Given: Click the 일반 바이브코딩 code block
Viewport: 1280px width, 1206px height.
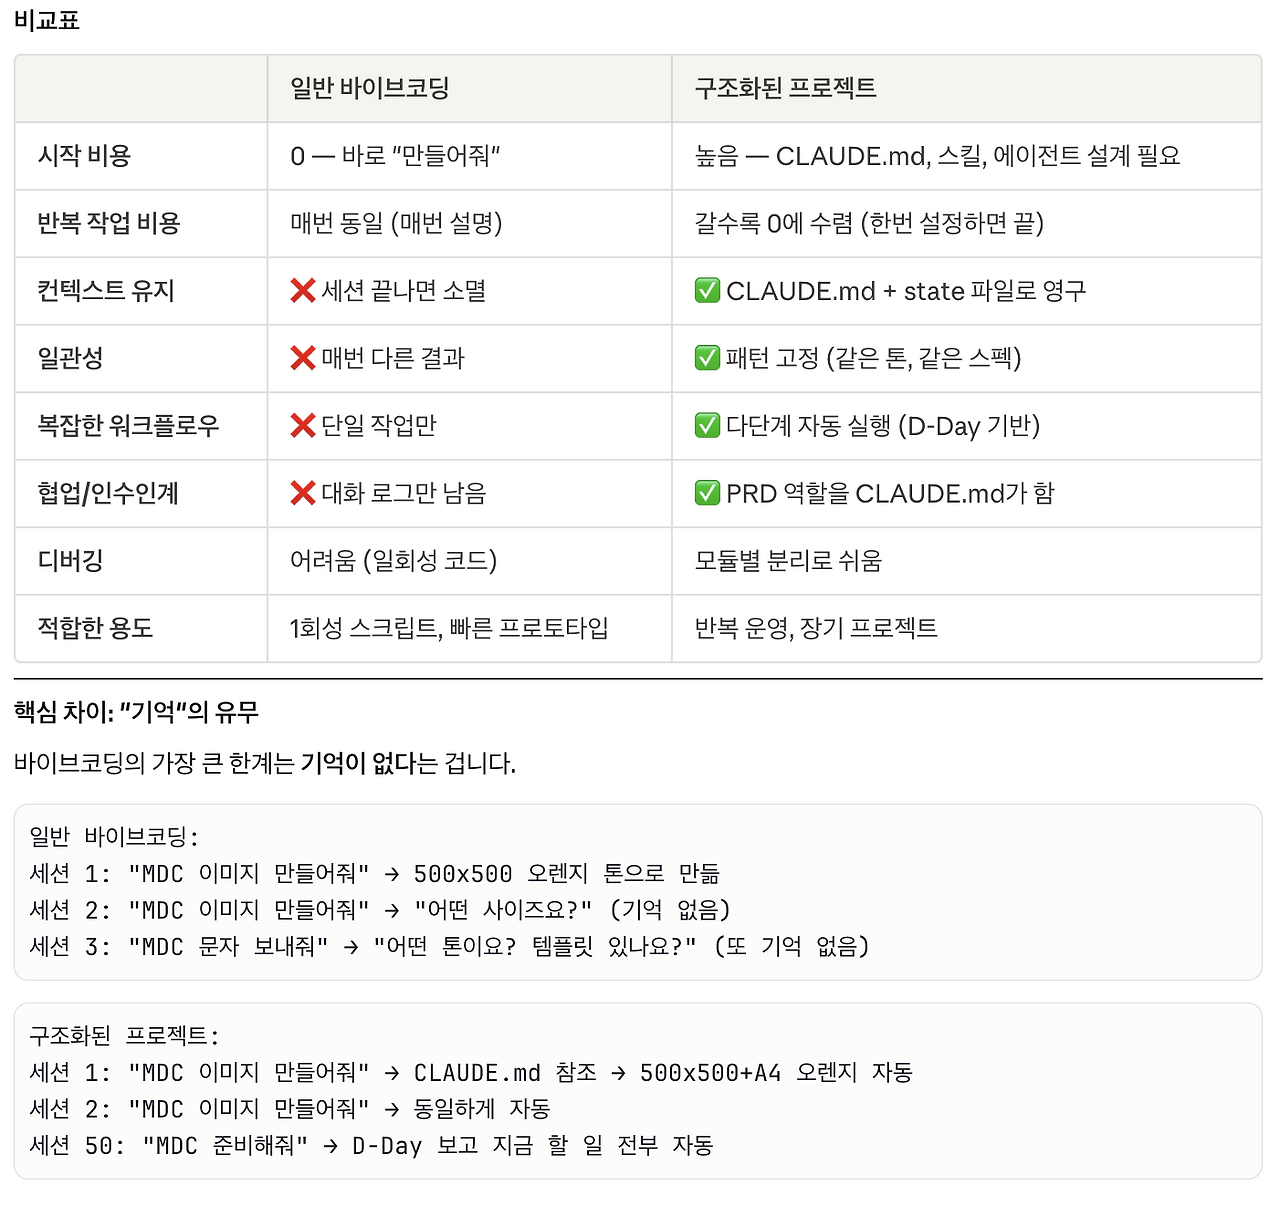Looking at the screenshot, I should (638, 892).
